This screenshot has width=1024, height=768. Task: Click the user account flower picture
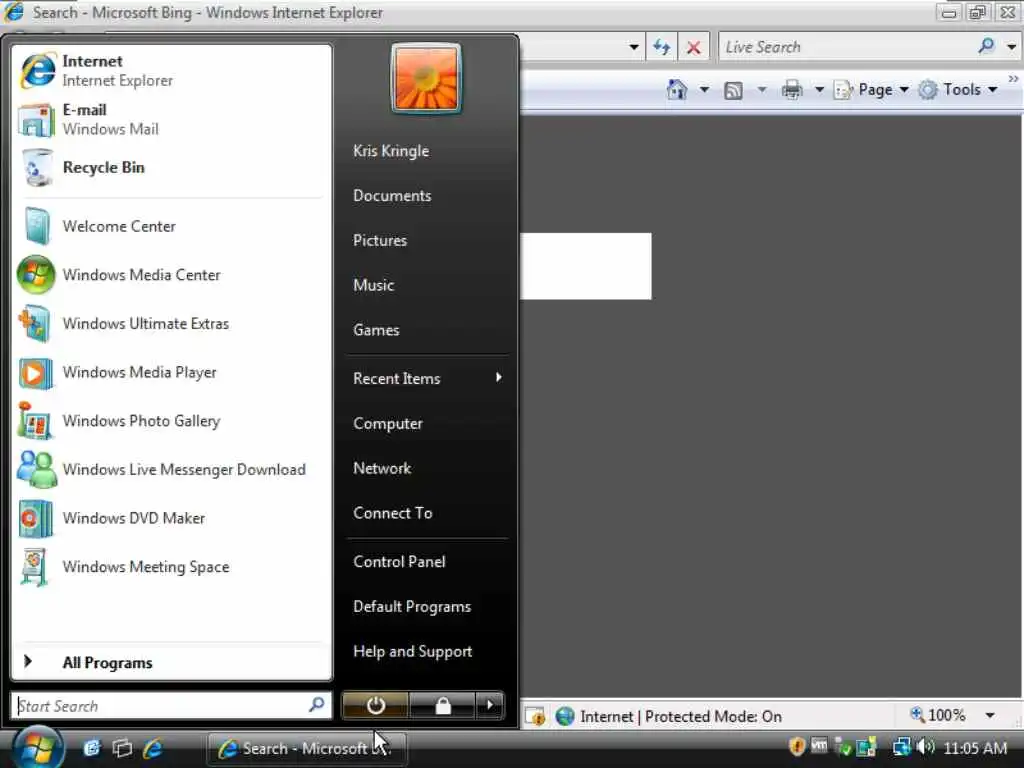click(x=426, y=78)
